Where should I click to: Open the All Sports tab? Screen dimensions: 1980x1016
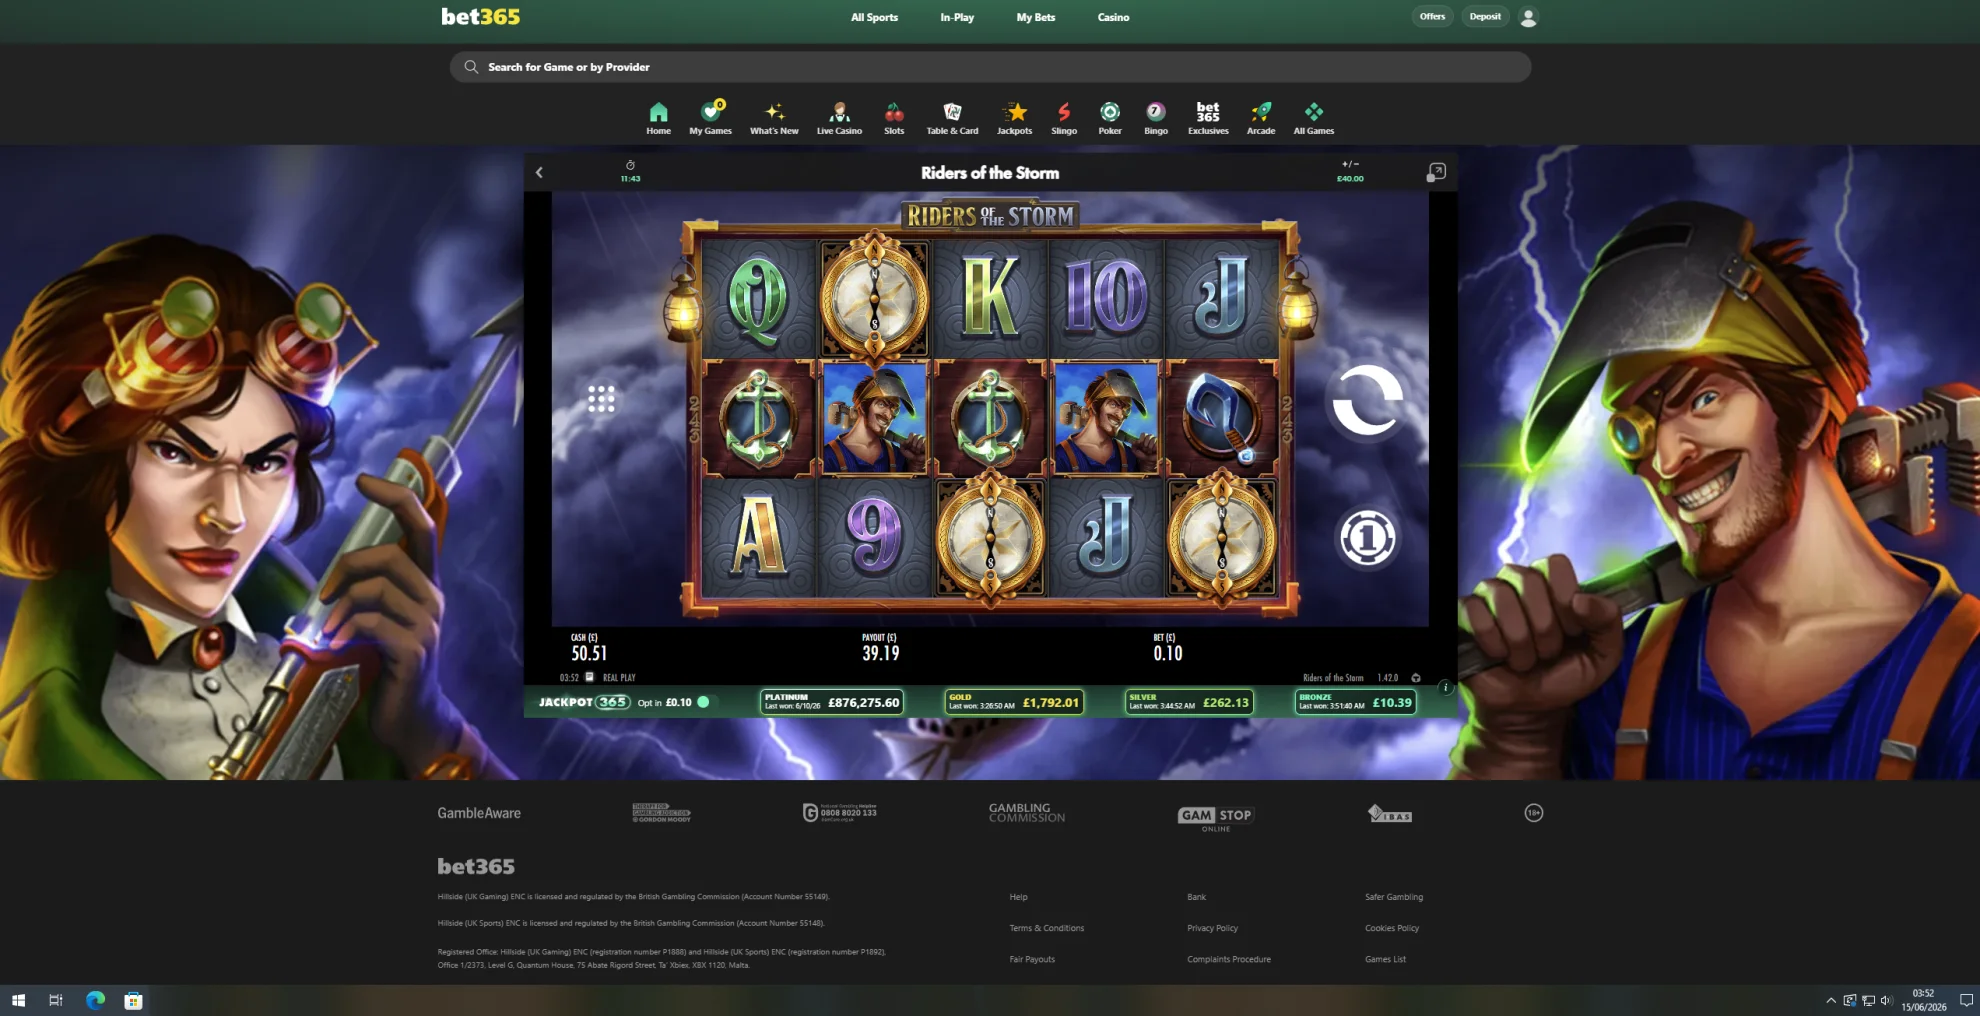[874, 17]
